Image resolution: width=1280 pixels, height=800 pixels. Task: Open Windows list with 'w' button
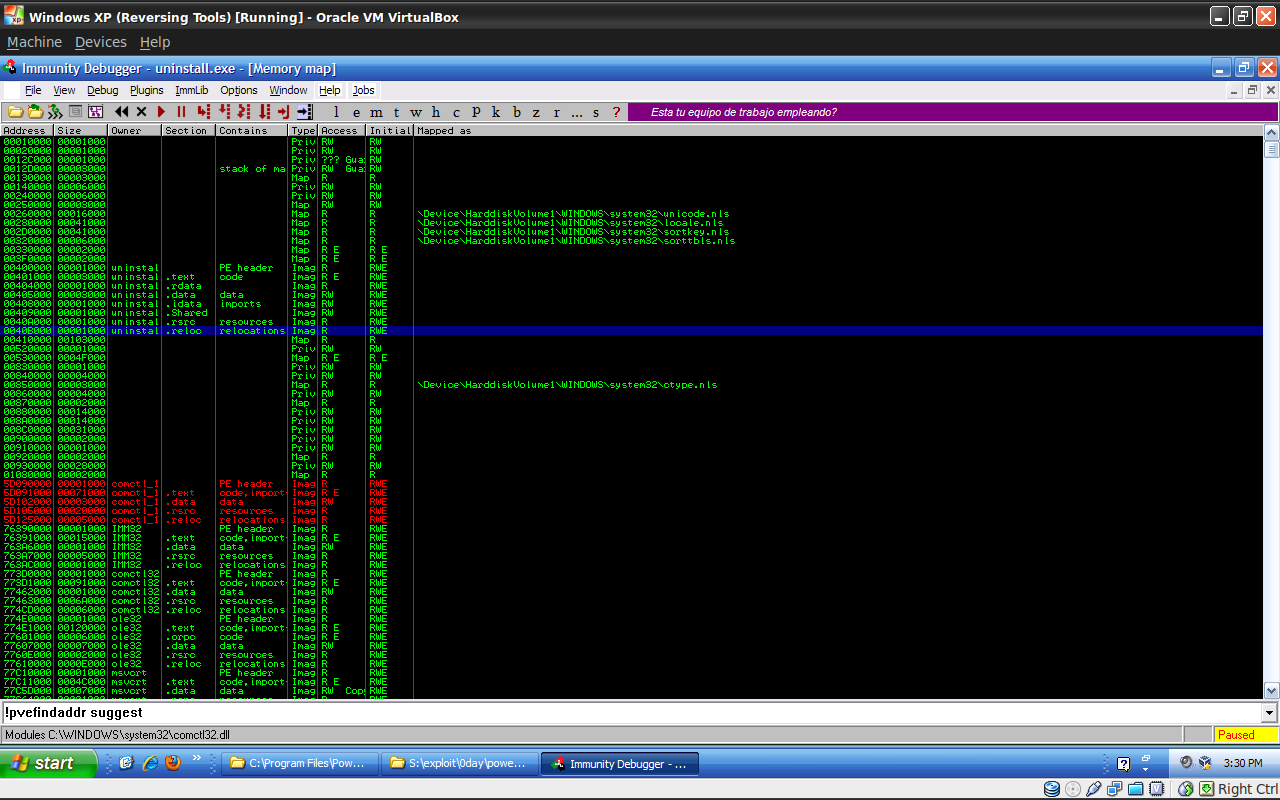416,112
